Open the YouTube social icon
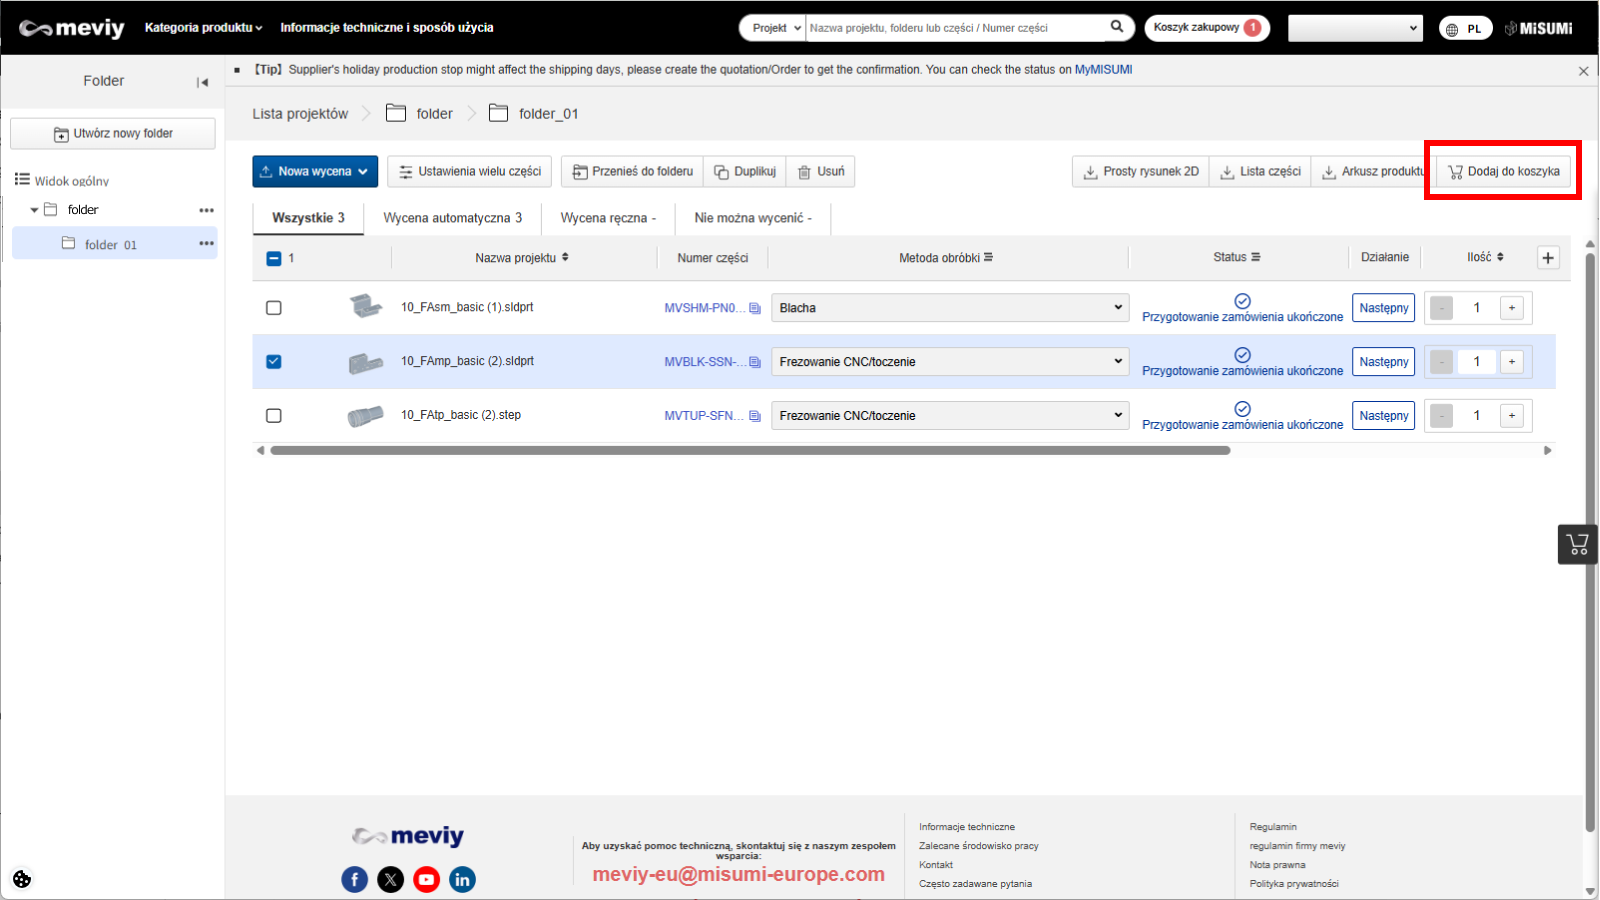 [x=427, y=880]
